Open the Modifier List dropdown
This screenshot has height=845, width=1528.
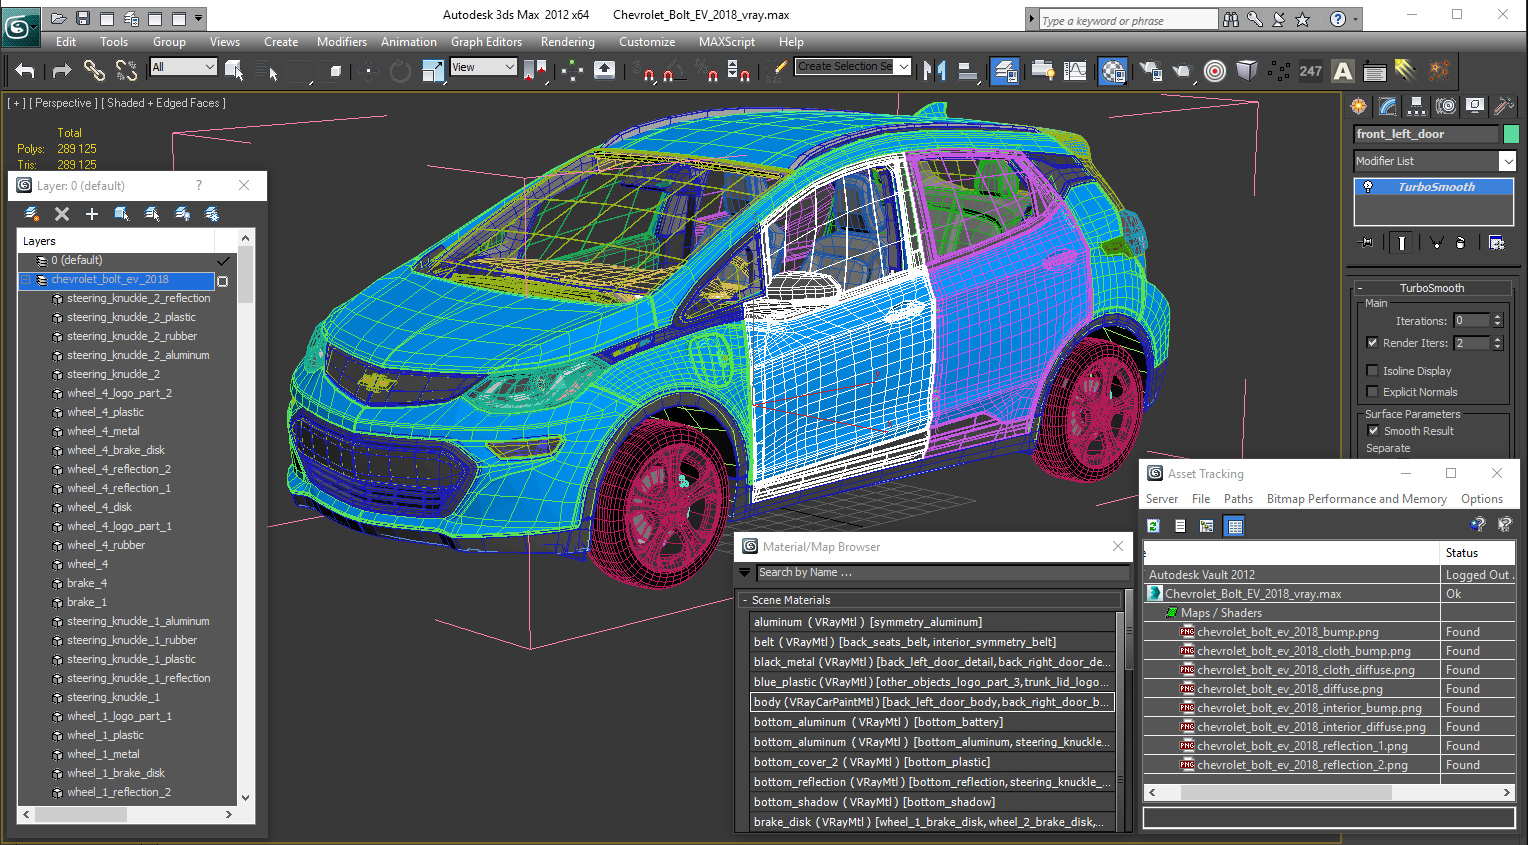point(1507,161)
